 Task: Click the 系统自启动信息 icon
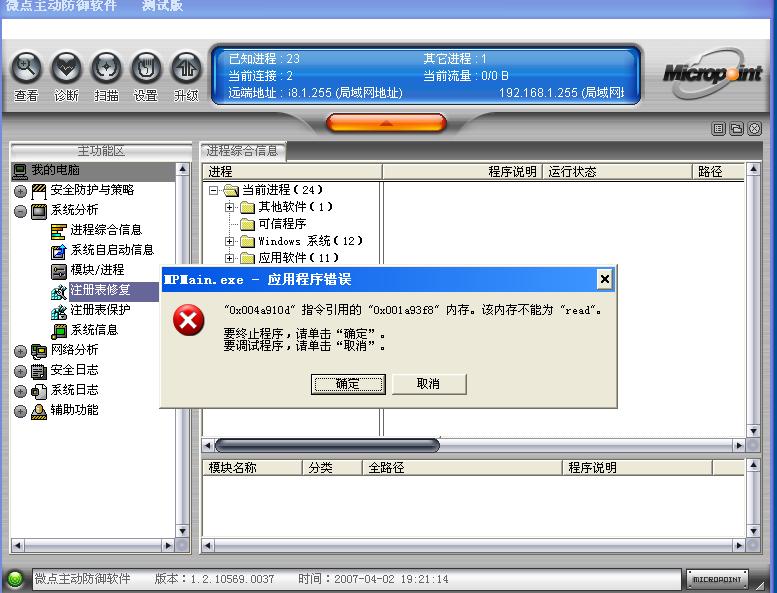58,251
